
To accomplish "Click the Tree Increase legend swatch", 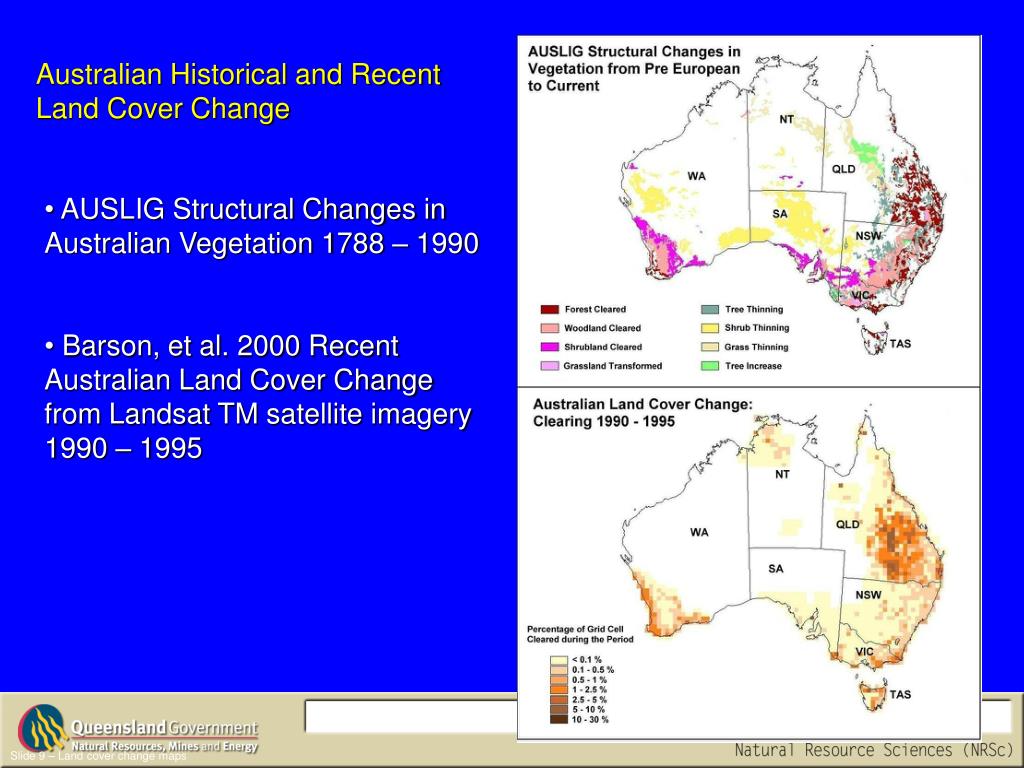I will 710,366.
